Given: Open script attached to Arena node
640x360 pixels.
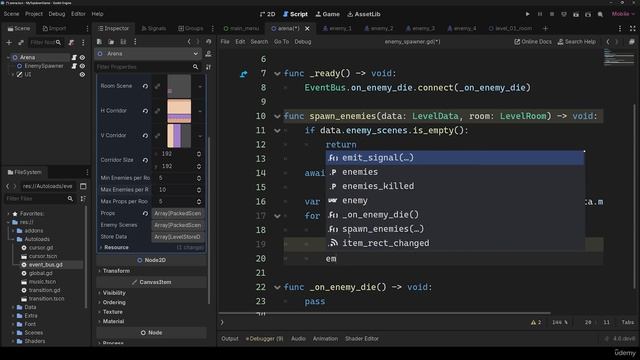Looking at the screenshot, I should pos(74,58).
